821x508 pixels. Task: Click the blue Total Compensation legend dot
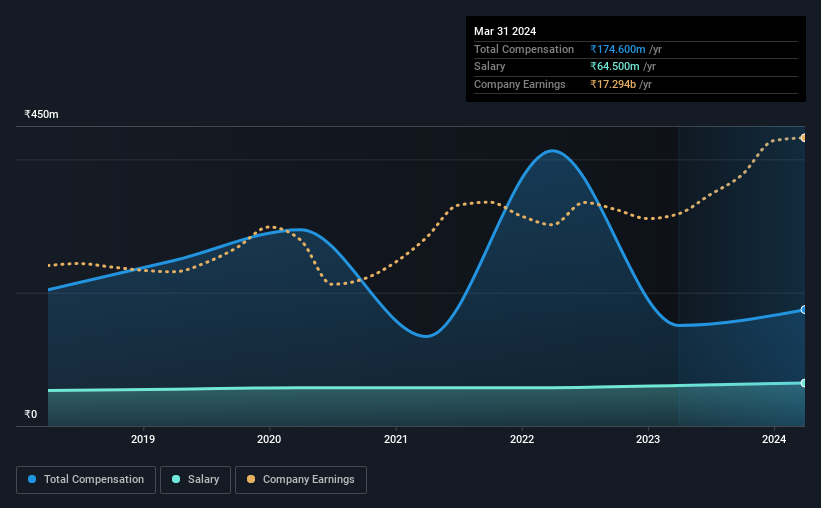tap(32, 479)
